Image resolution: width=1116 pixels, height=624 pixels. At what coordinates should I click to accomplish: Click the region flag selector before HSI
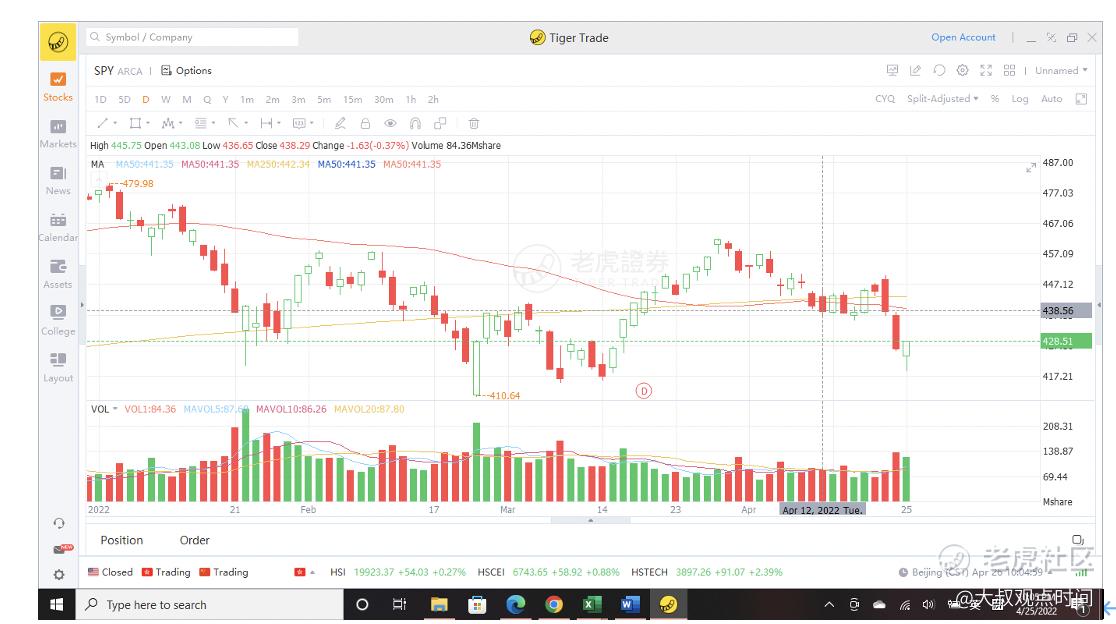[304, 572]
